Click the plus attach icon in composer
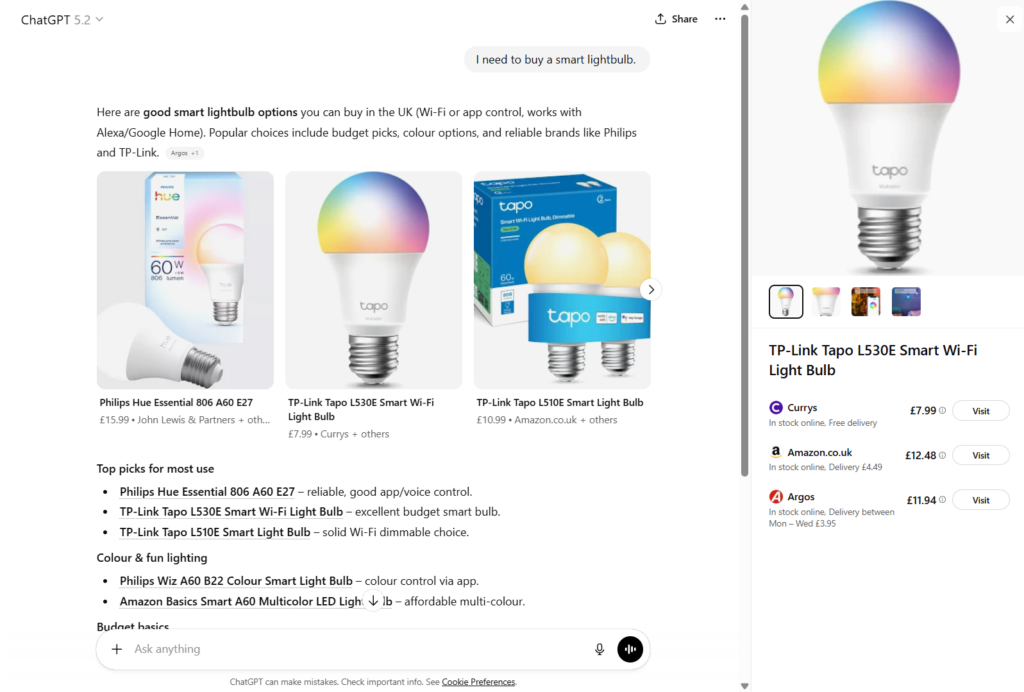 (117, 649)
